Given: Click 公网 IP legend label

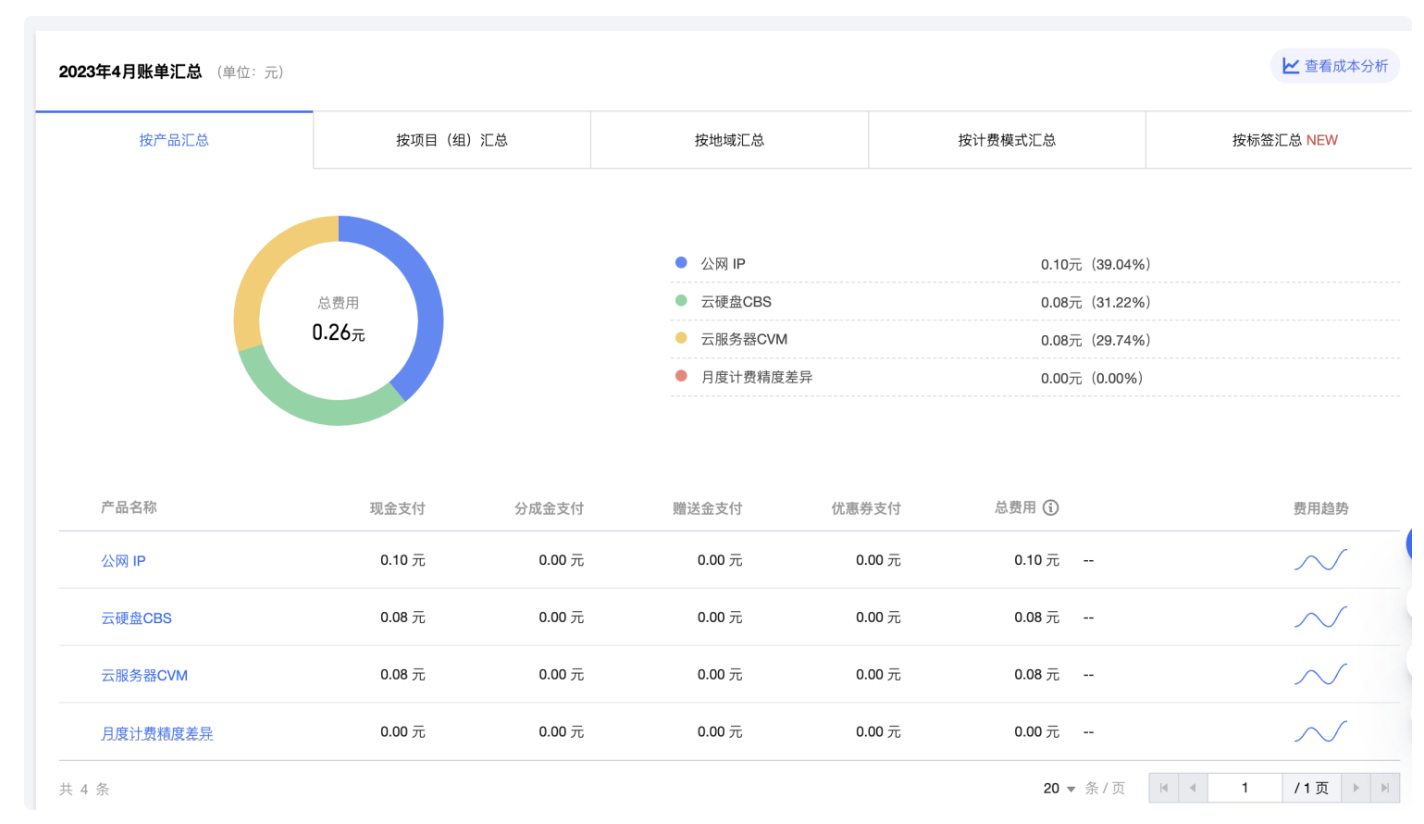Looking at the screenshot, I should click(723, 264).
